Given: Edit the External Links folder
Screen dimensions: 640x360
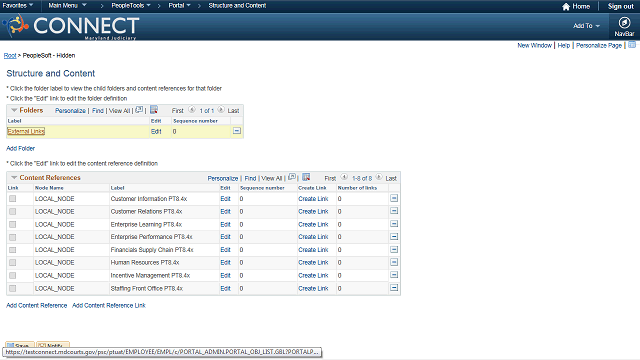Looking at the screenshot, I should pyautogui.click(x=156, y=131).
